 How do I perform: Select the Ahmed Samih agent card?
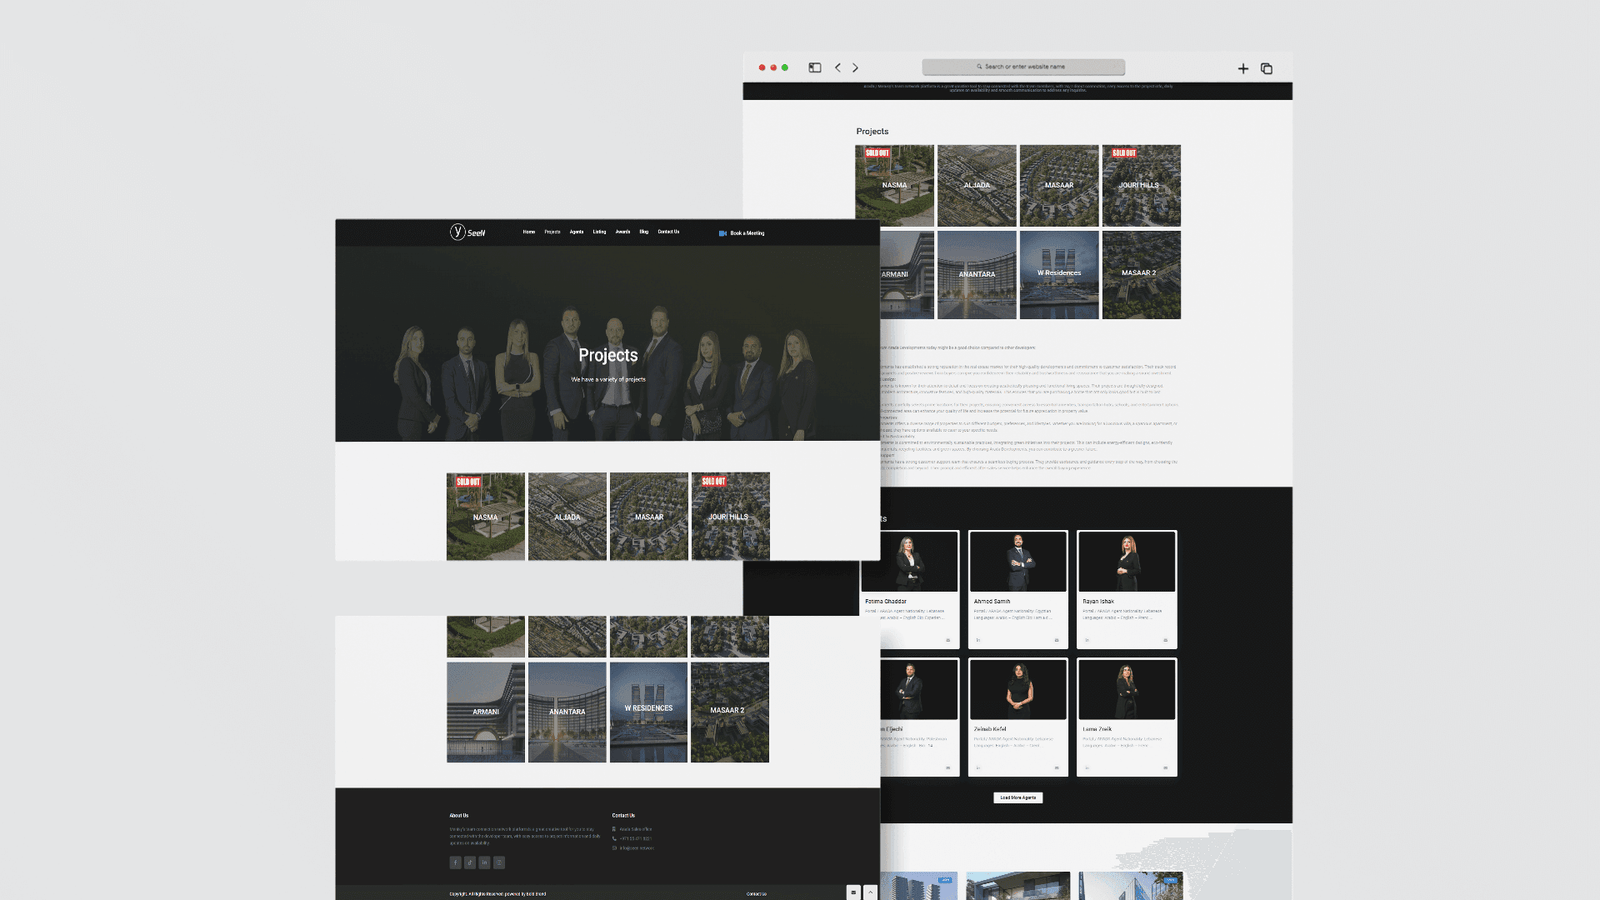[x=1018, y=589]
